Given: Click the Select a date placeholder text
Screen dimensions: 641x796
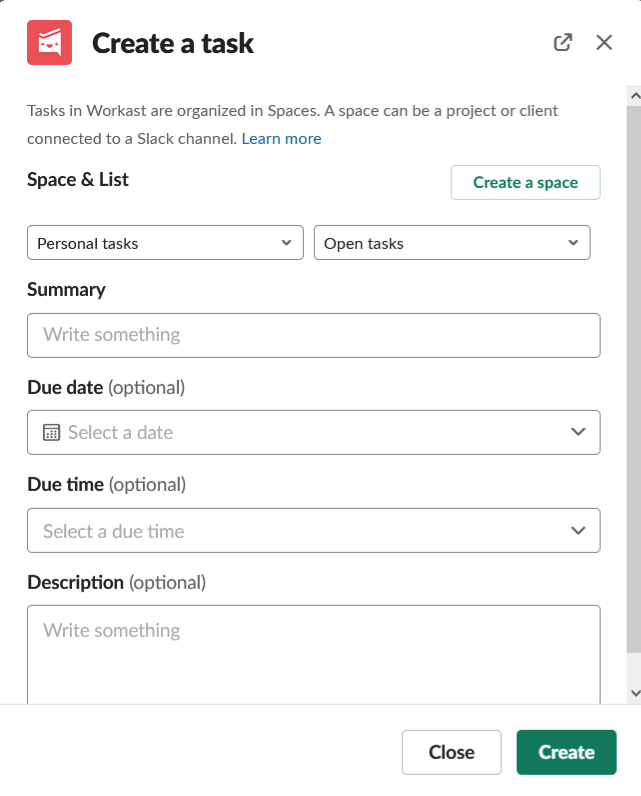Looking at the screenshot, I should click(121, 432).
